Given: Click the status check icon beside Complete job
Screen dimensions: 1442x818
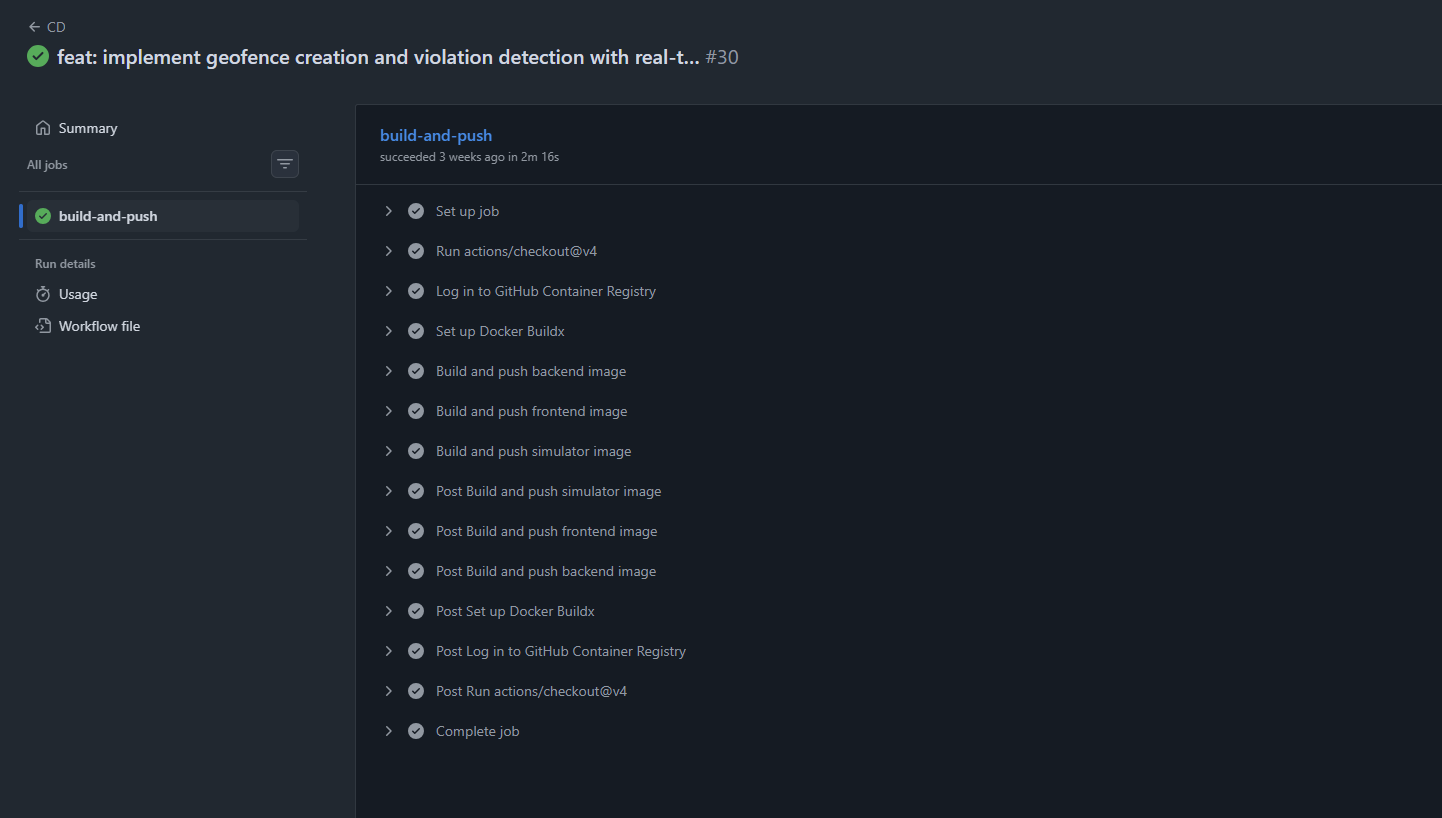Looking at the screenshot, I should (416, 731).
